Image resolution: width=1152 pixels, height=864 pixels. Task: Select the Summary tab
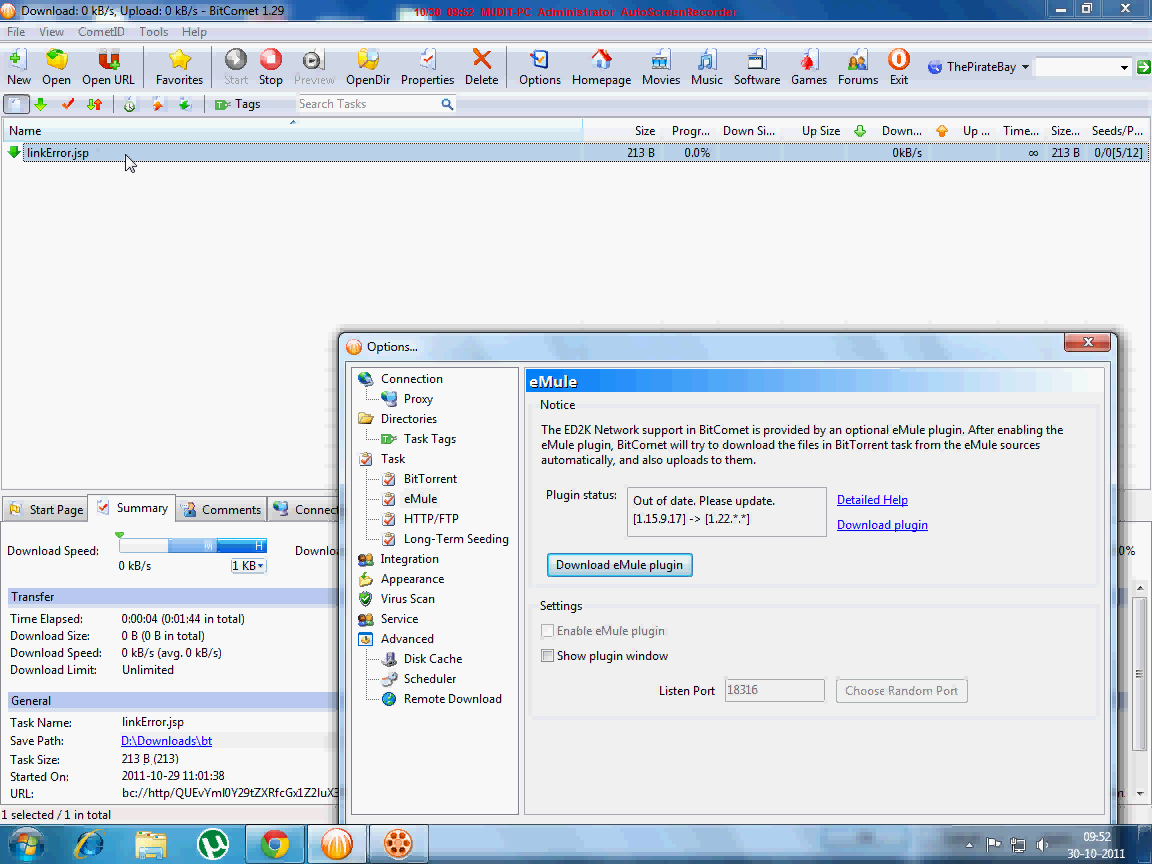[132, 508]
